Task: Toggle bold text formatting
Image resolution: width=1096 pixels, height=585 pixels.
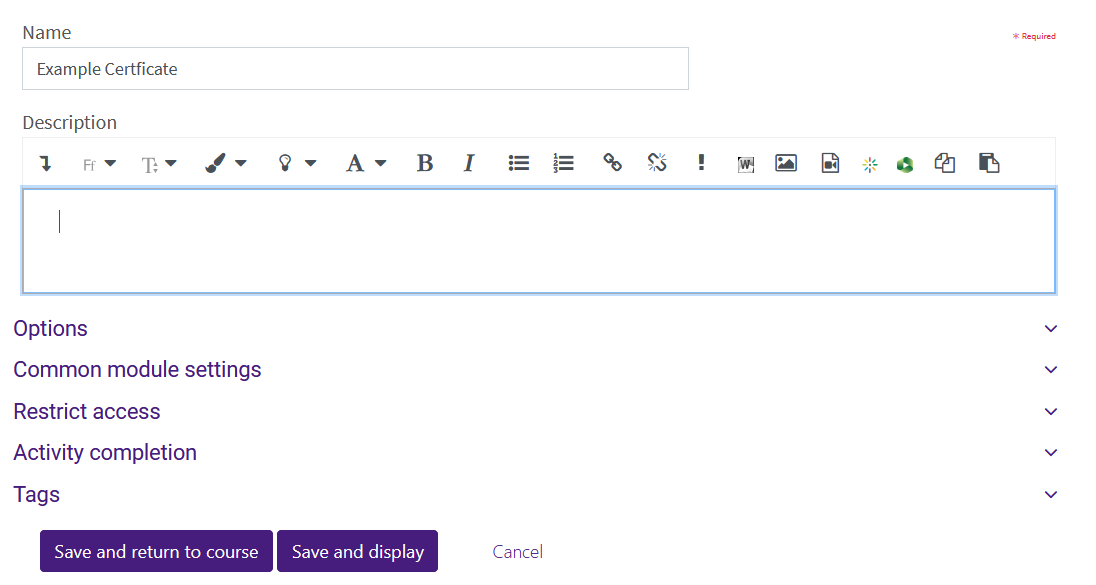Action: [x=424, y=162]
